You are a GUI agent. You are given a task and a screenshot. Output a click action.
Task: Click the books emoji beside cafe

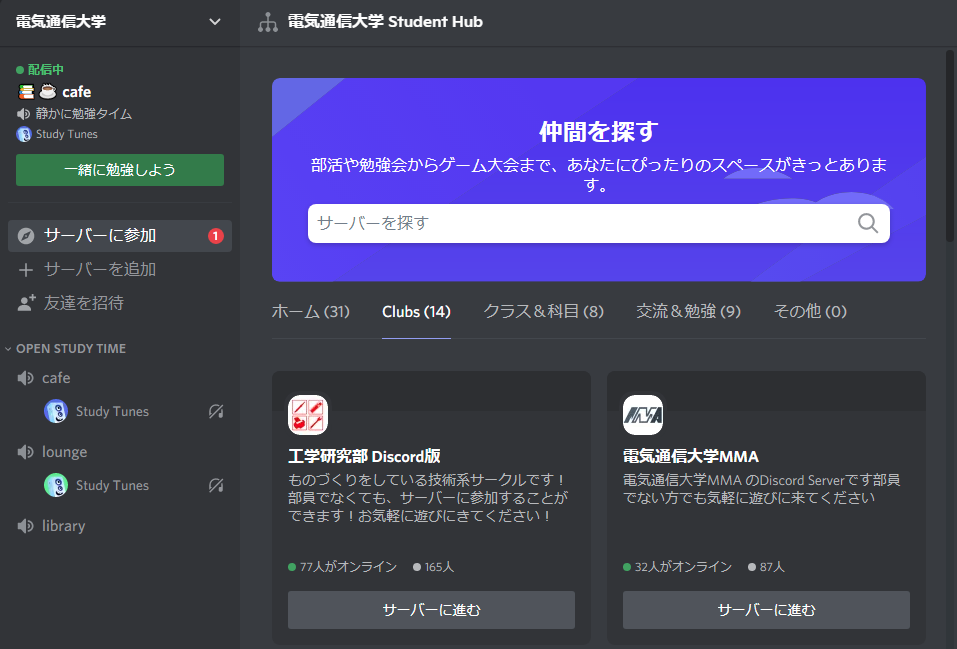pos(26,92)
